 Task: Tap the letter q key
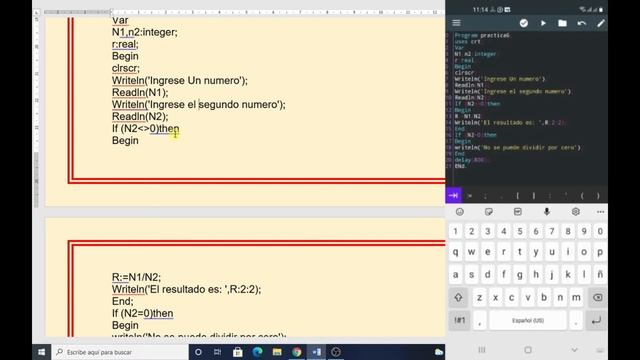(456, 252)
